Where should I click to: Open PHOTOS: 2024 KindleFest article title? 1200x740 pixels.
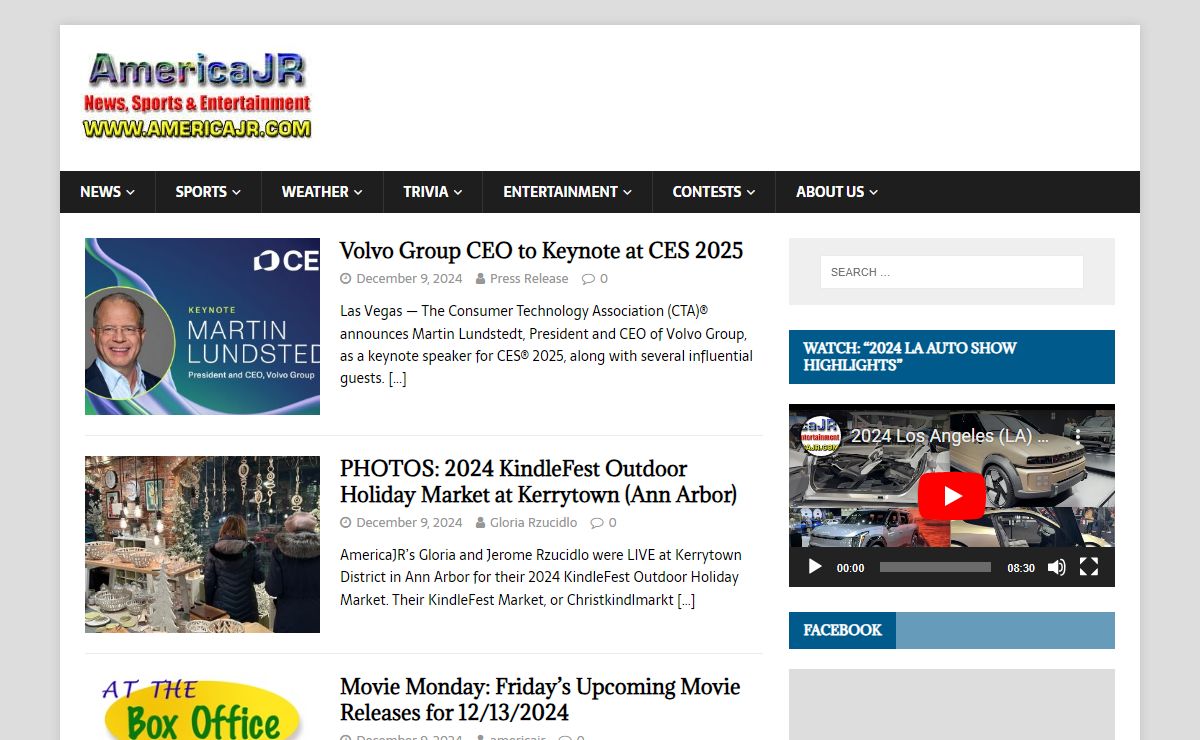[x=538, y=481]
